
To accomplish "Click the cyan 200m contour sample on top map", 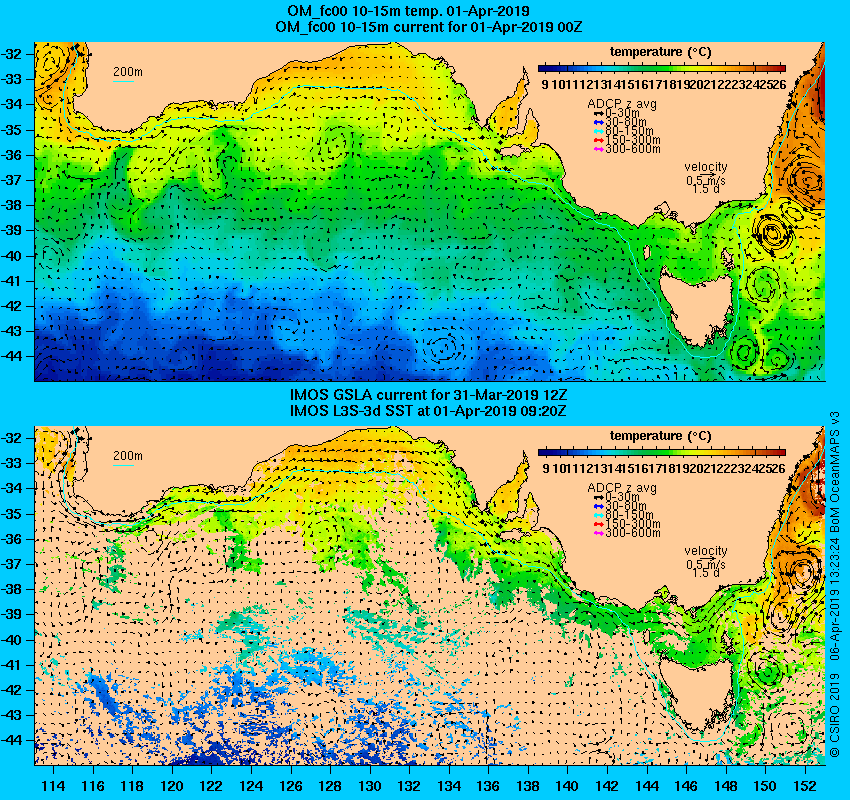I will tap(123, 82).
